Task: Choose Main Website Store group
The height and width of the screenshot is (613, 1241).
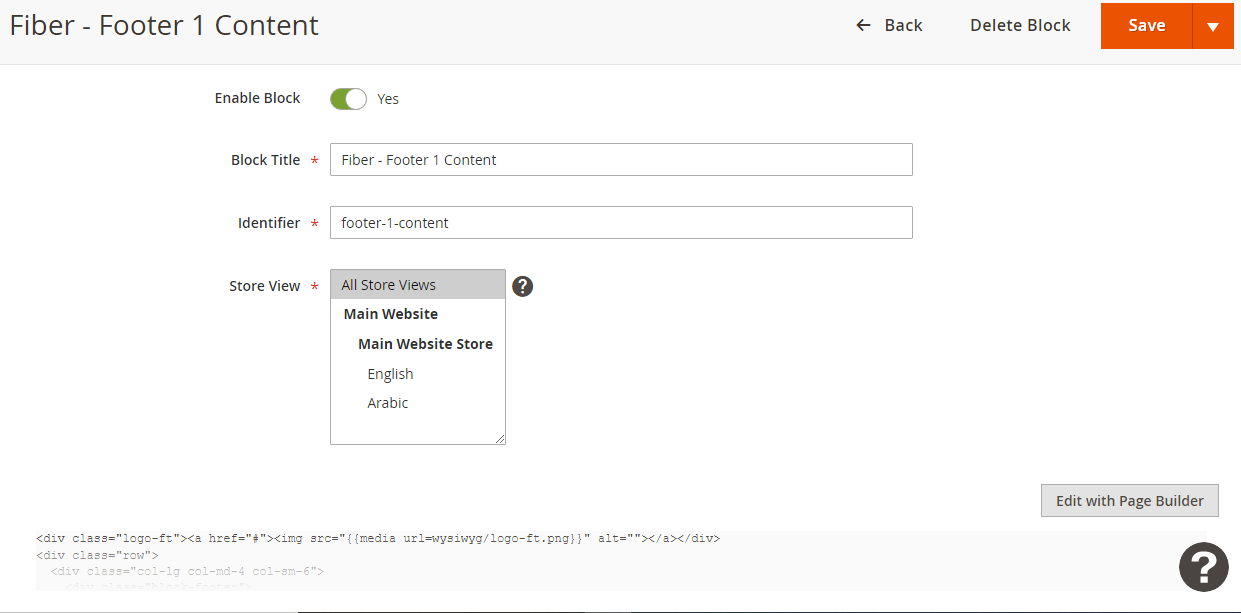Action: click(425, 344)
